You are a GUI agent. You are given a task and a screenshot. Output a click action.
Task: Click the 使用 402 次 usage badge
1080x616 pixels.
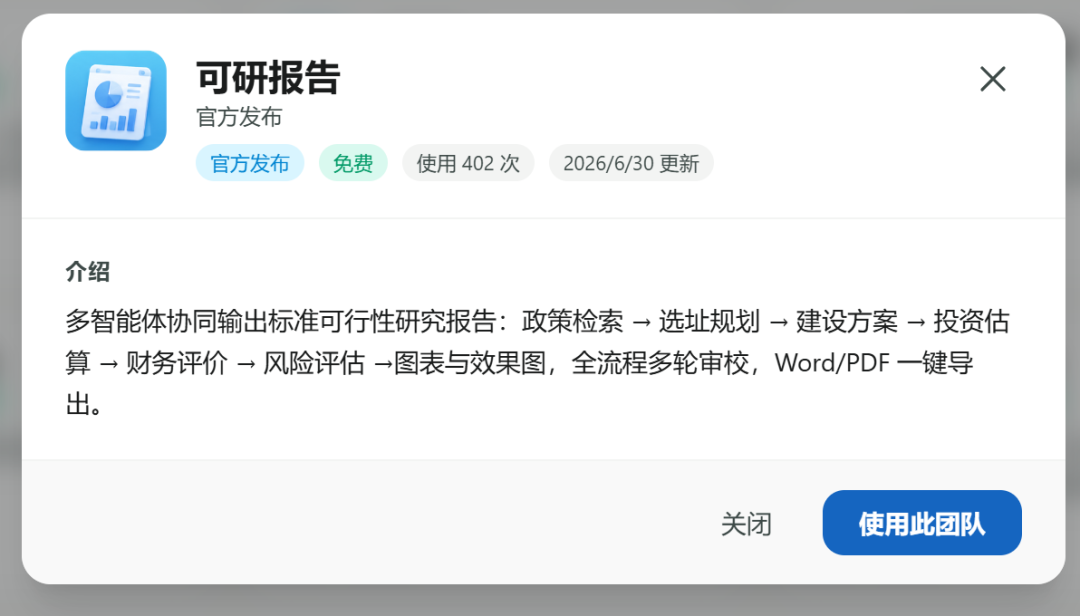[x=468, y=163]
